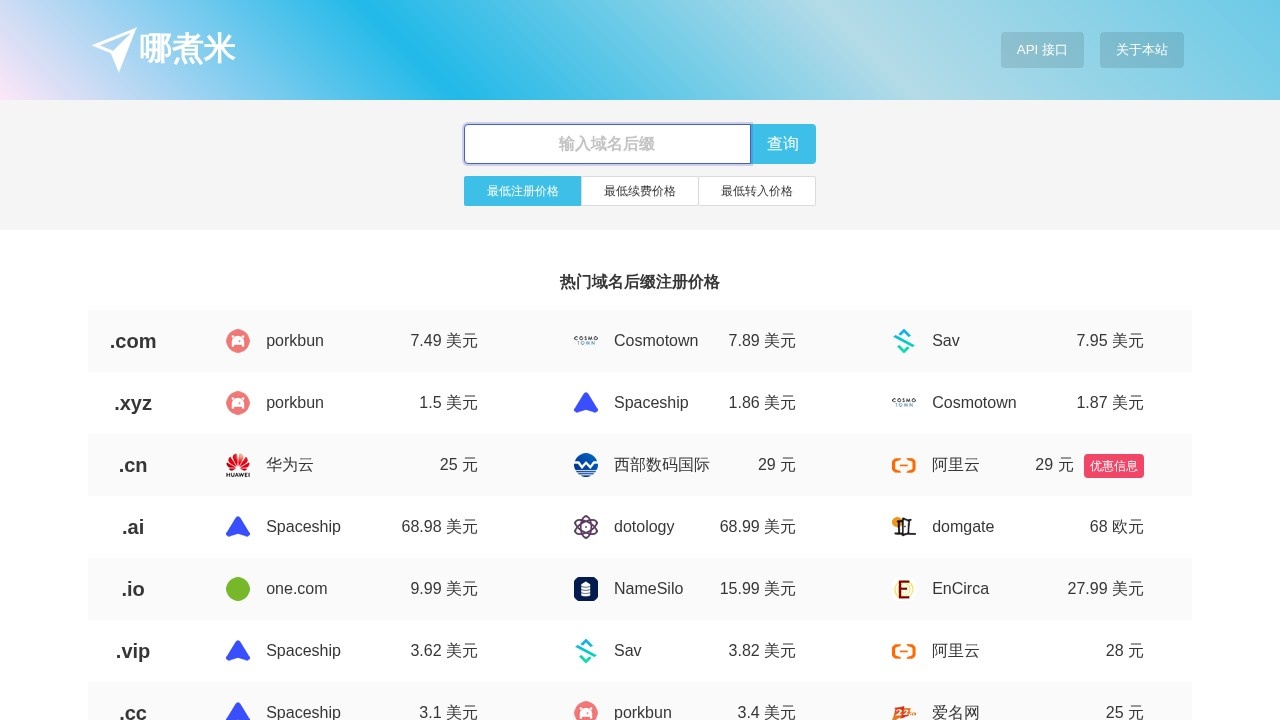Click porkbun icon in .com row
The width and height of the screenshot is (1280, 720).
click(x=238, y=341)
